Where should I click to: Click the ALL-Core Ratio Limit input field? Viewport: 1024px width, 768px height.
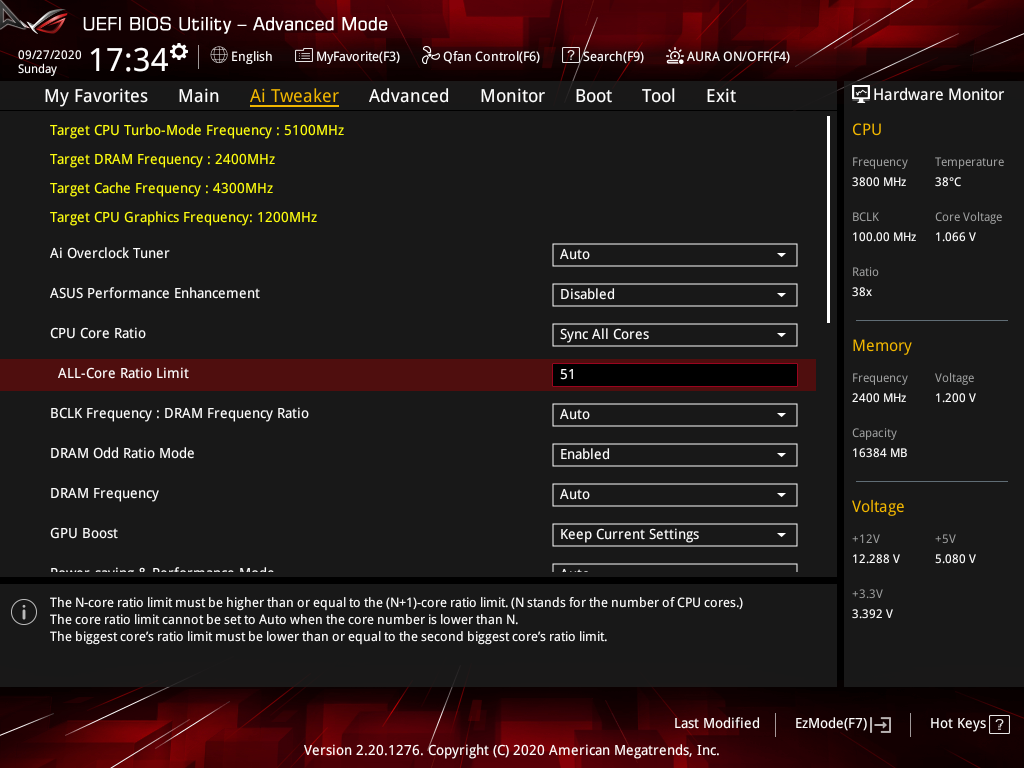pos(675,375)
